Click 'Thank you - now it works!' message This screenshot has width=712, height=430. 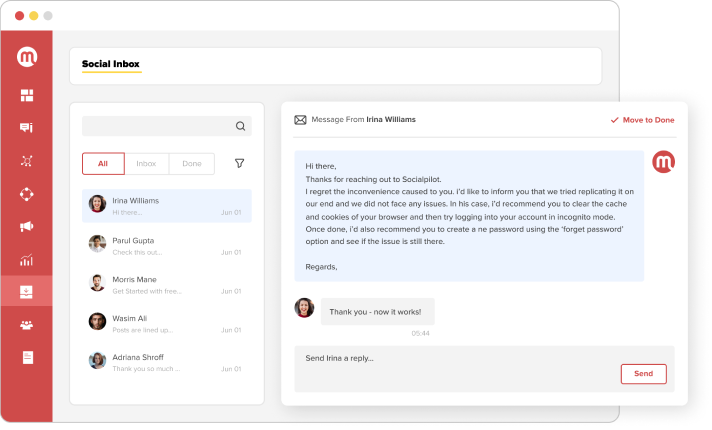pos(377,312)
